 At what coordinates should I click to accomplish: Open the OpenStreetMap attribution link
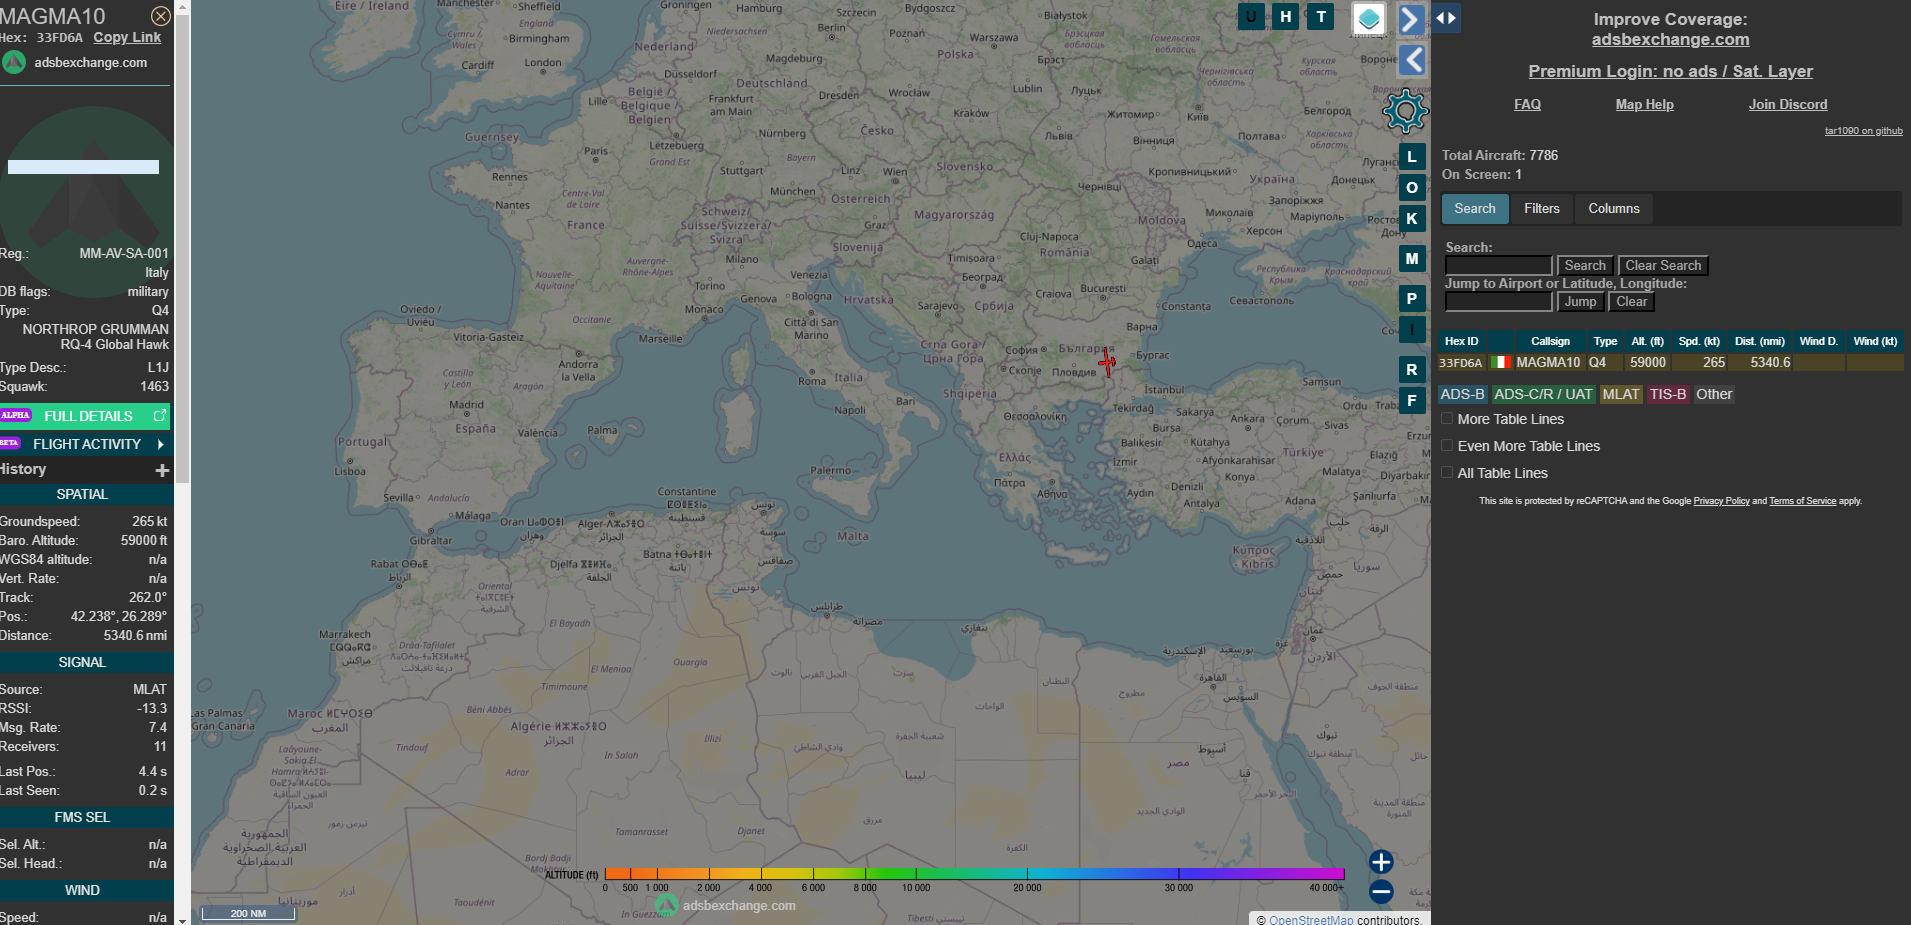1311,920
